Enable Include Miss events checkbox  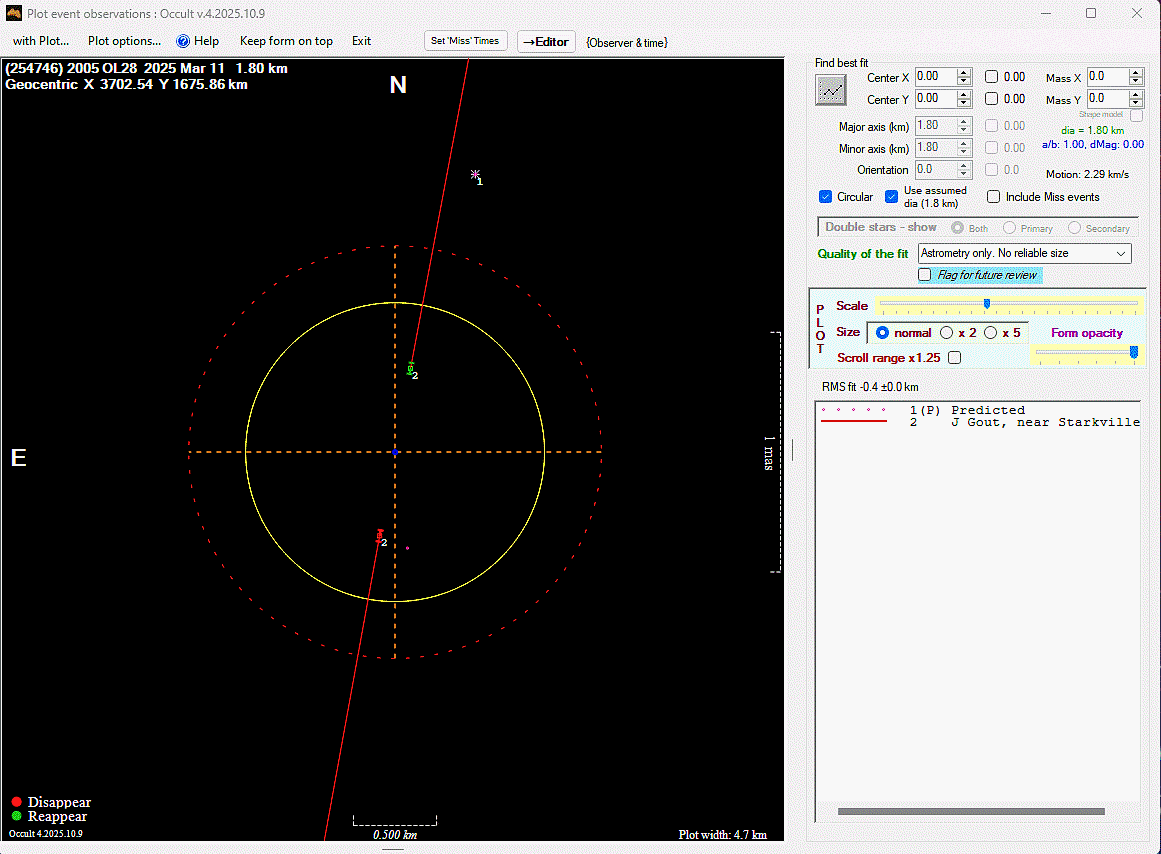click(x=993, y=197)
